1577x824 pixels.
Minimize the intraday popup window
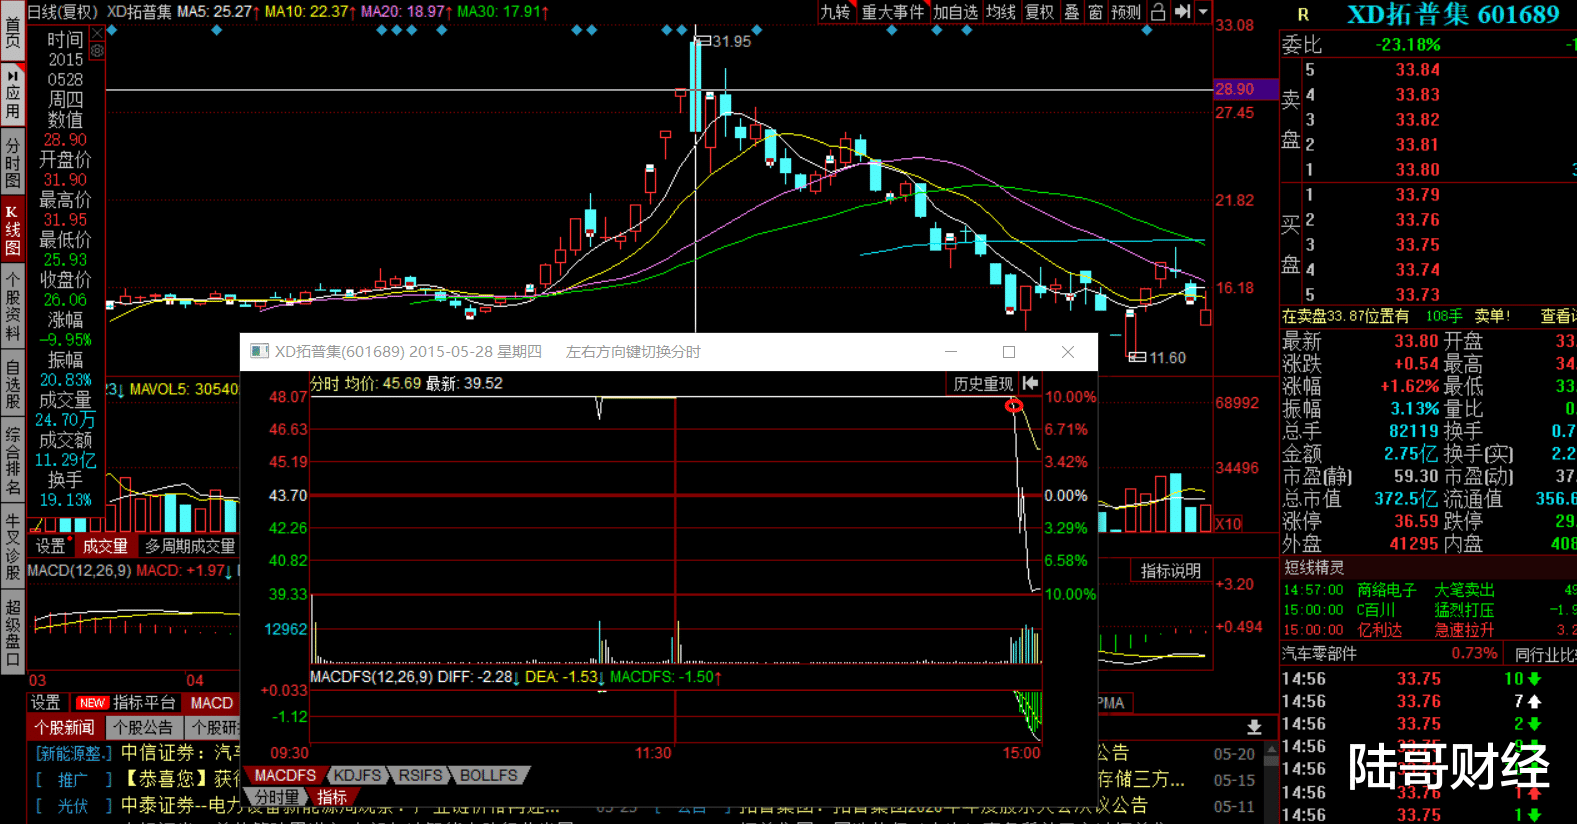tap(951, 352)
